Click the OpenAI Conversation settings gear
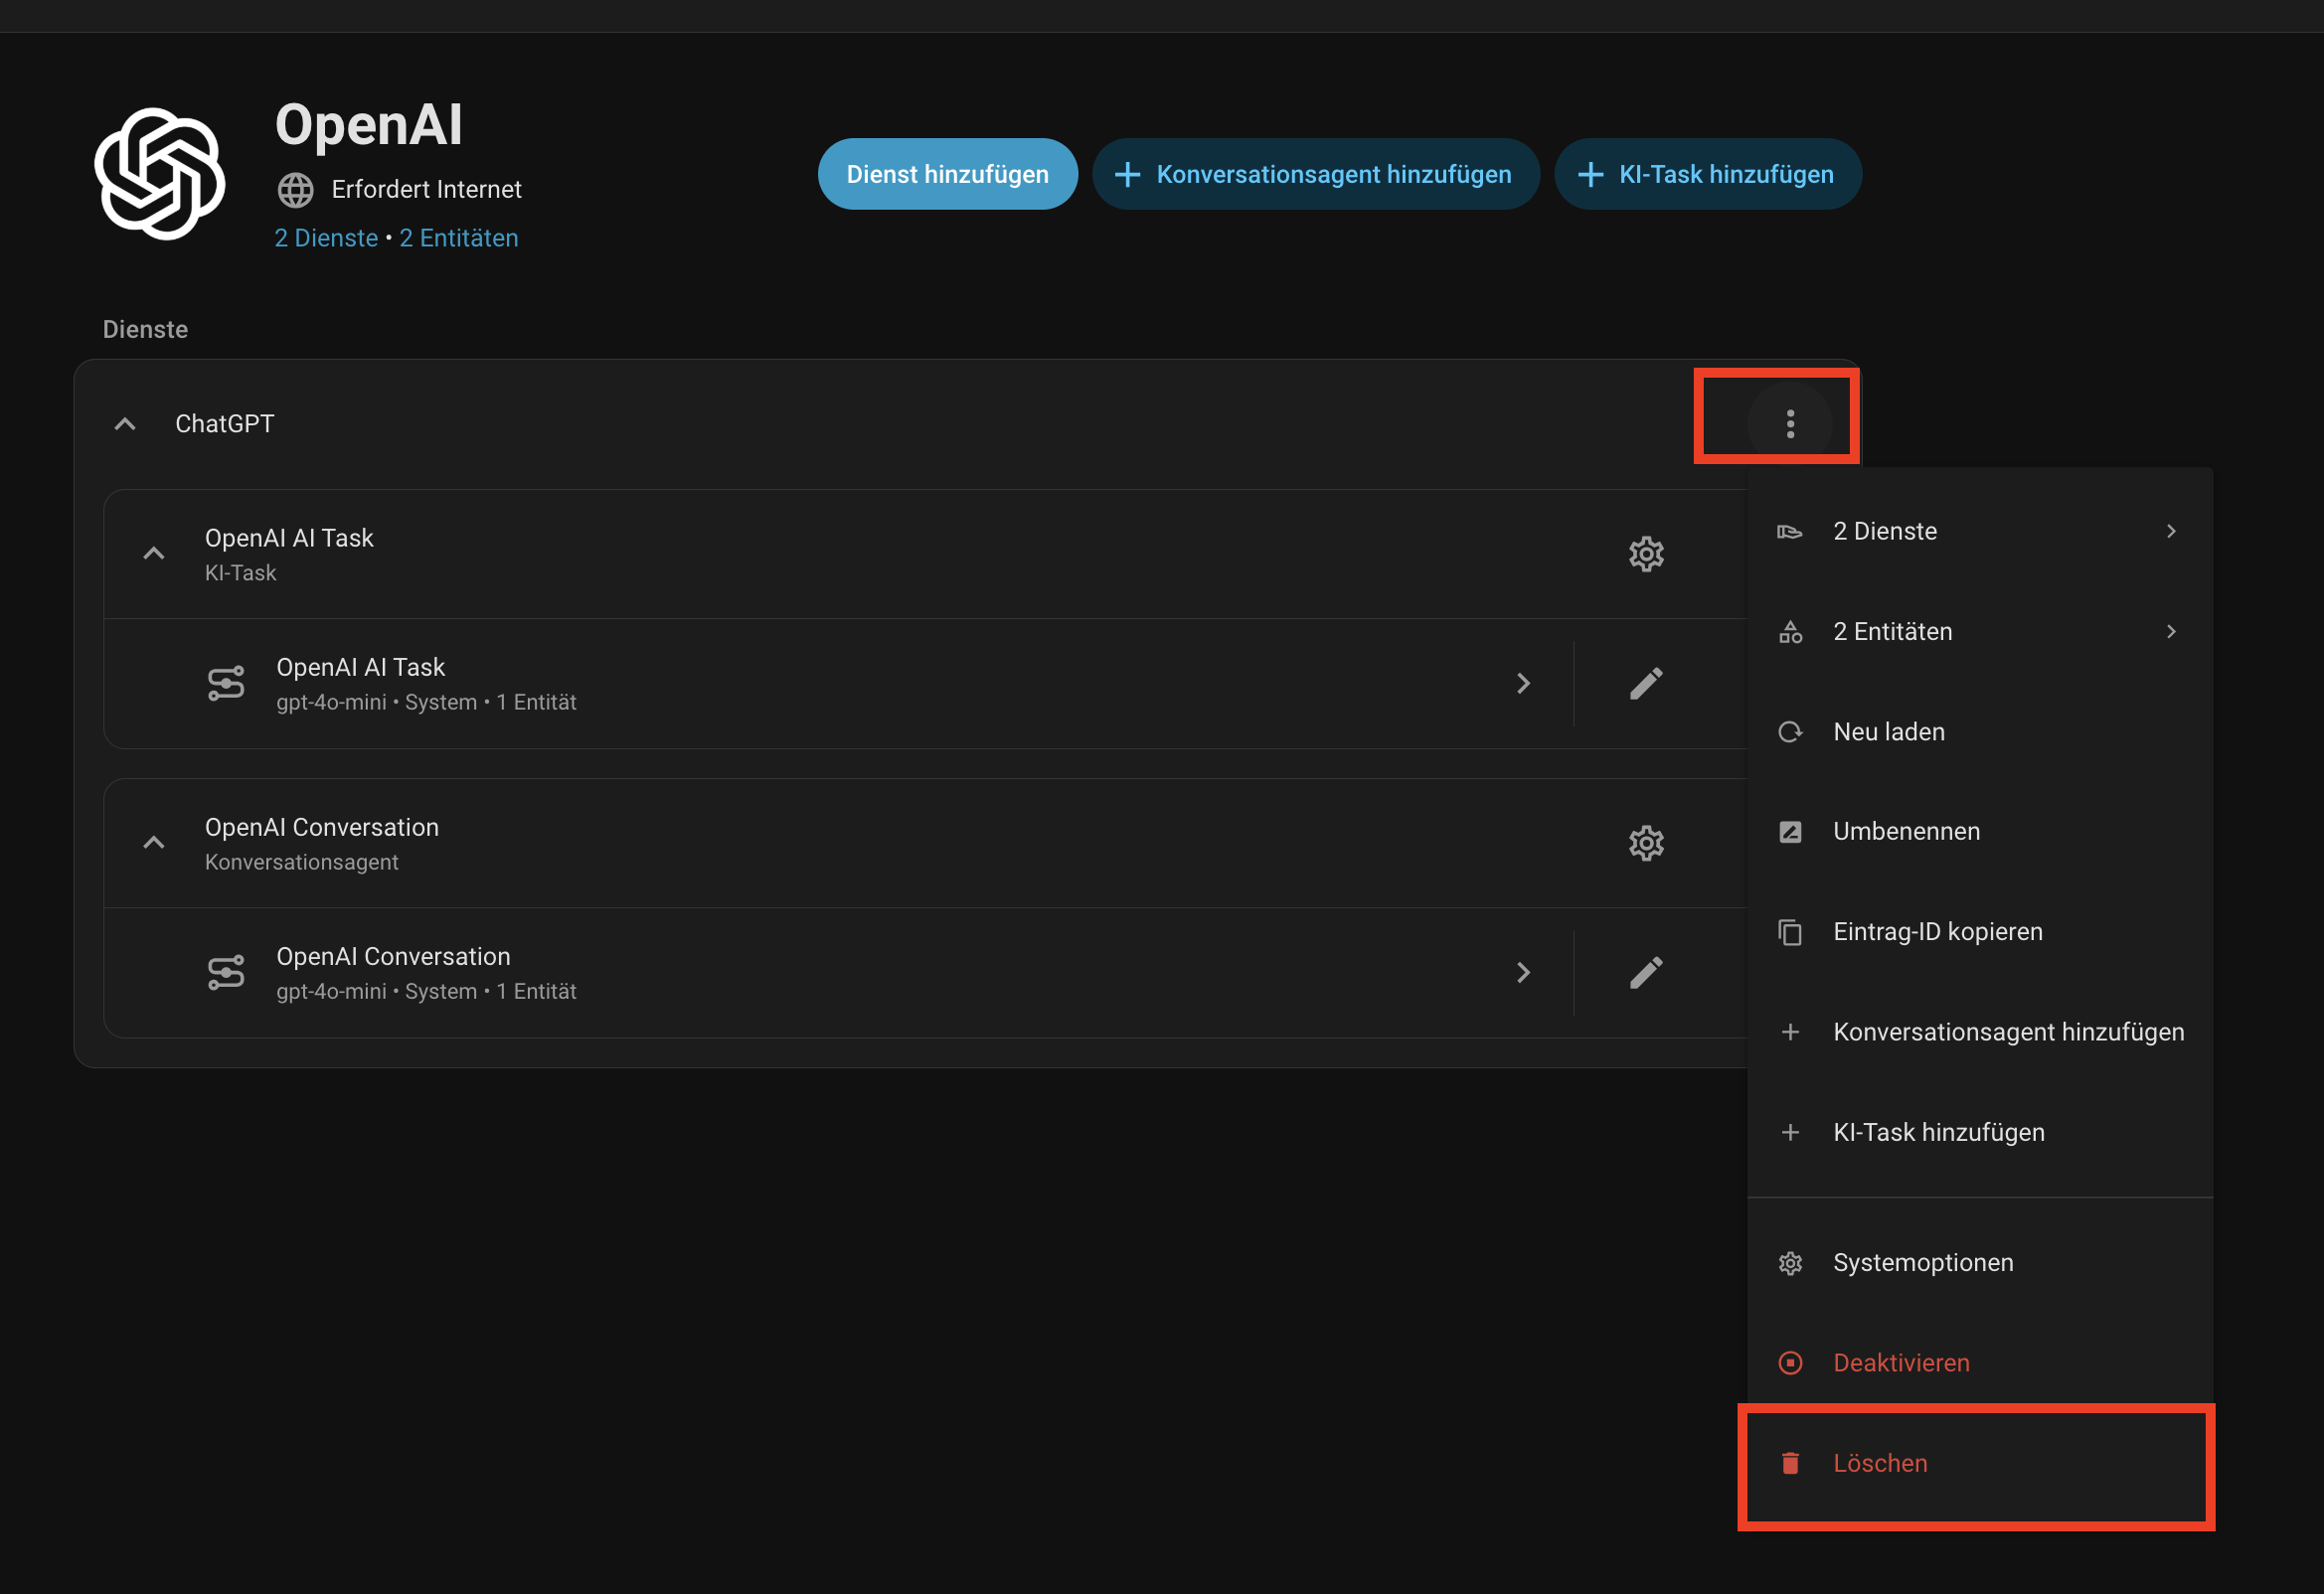2324x1594 pixels. coord(1645,843)
